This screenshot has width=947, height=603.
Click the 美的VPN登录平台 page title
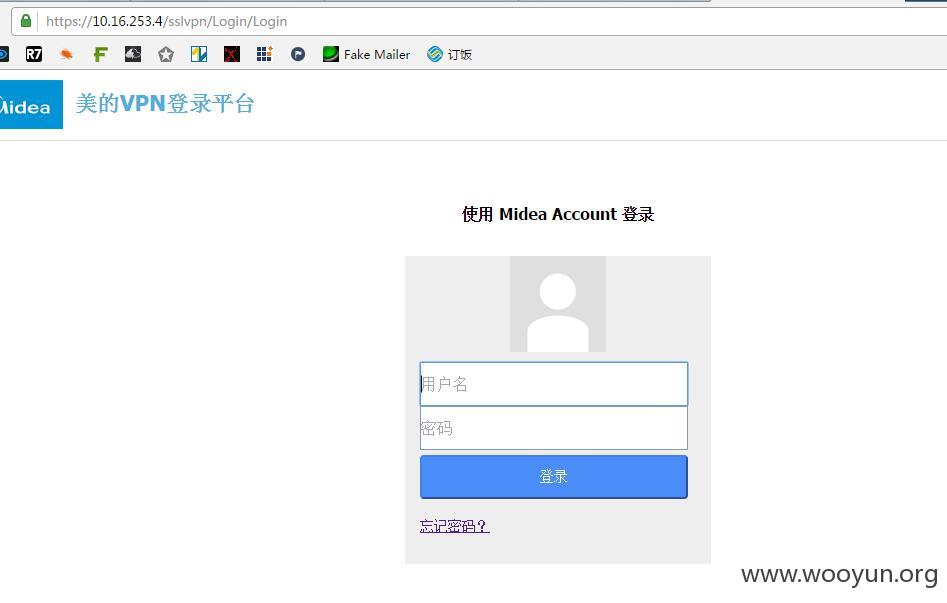coord(165,104)
